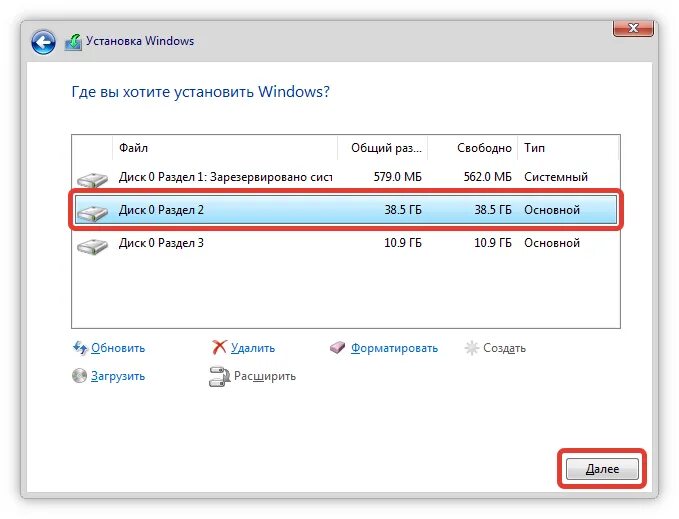Screen dimensions: 679x519
Task: Click the Системный type cell
Action: pyautogui.click(x=556, y=177)
